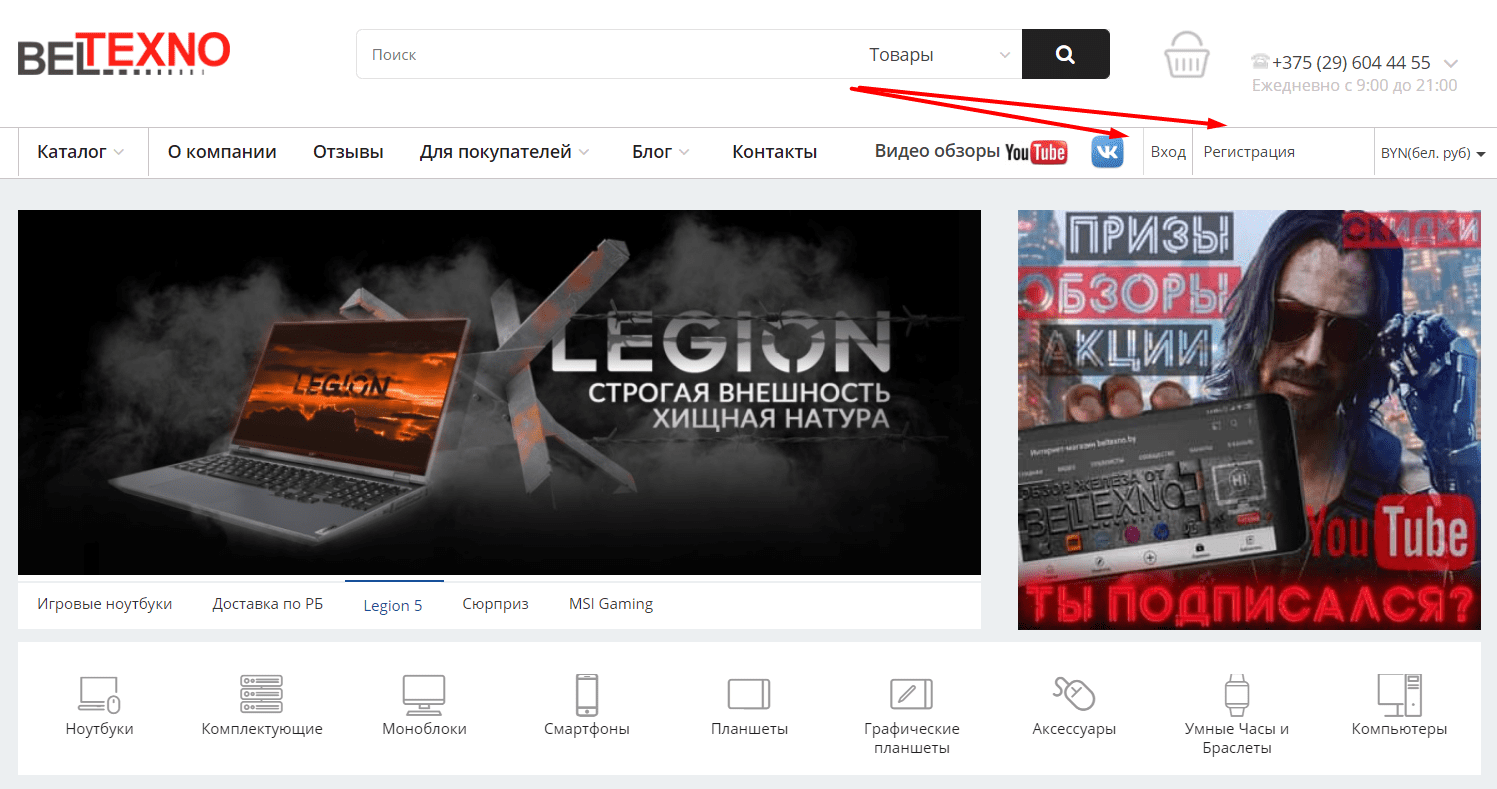Click the +375 (29) 604 44 55 number
The width and height of the screenshot is (1497, 789).
[1351, 62]
